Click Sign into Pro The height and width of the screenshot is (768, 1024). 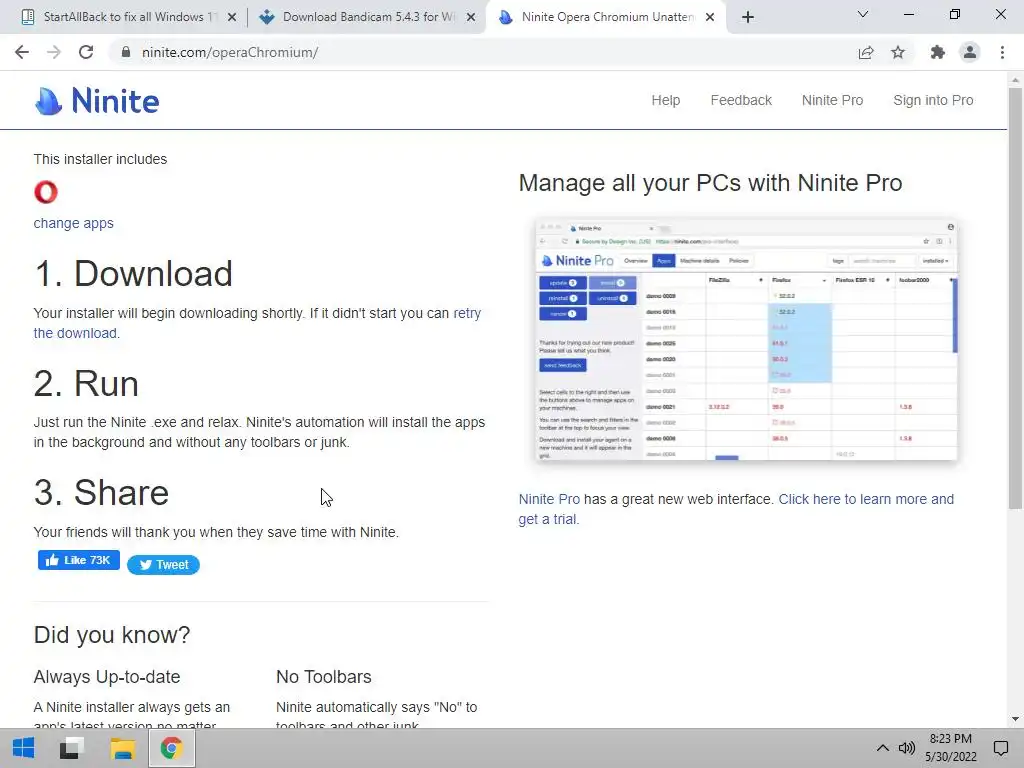(x=933, y=100)
